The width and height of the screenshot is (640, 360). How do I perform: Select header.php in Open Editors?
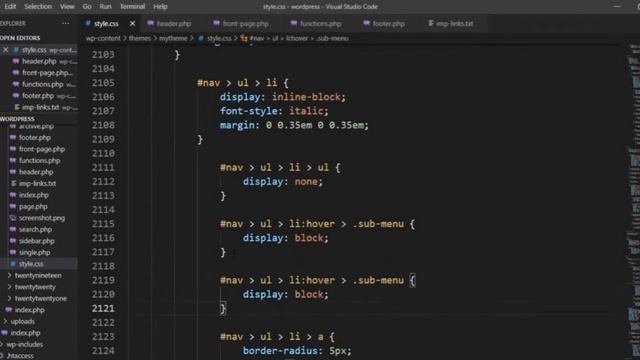(x=39, y=61)
